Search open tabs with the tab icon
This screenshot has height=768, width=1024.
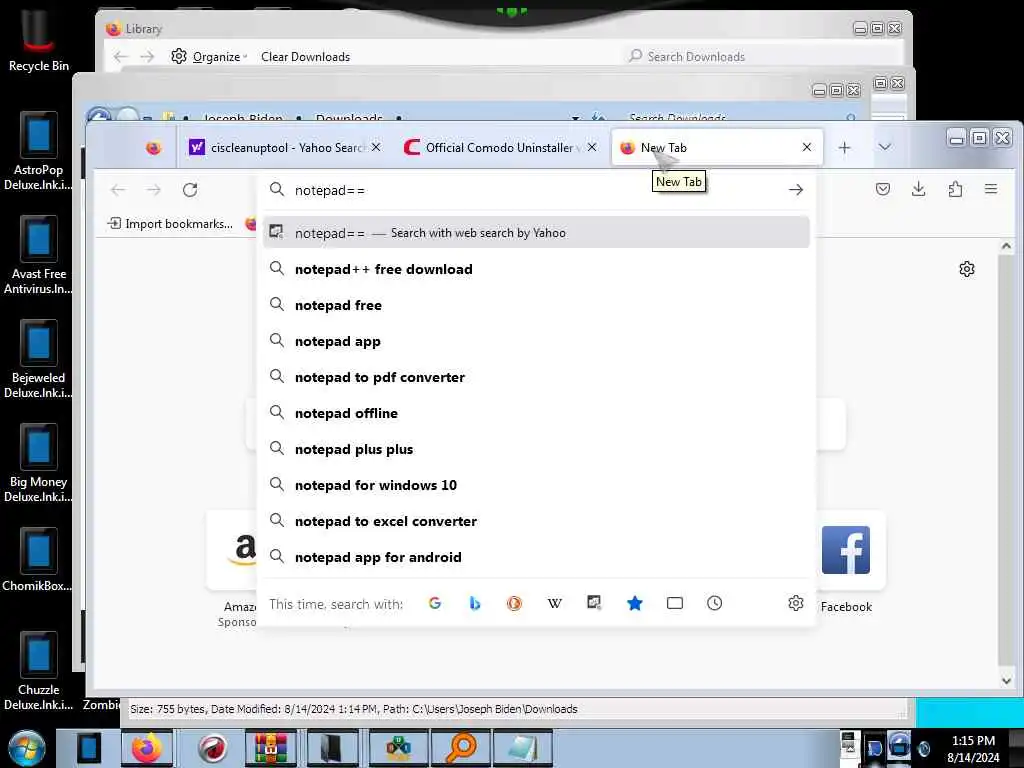pyautogui.click(x=675, y=603)
